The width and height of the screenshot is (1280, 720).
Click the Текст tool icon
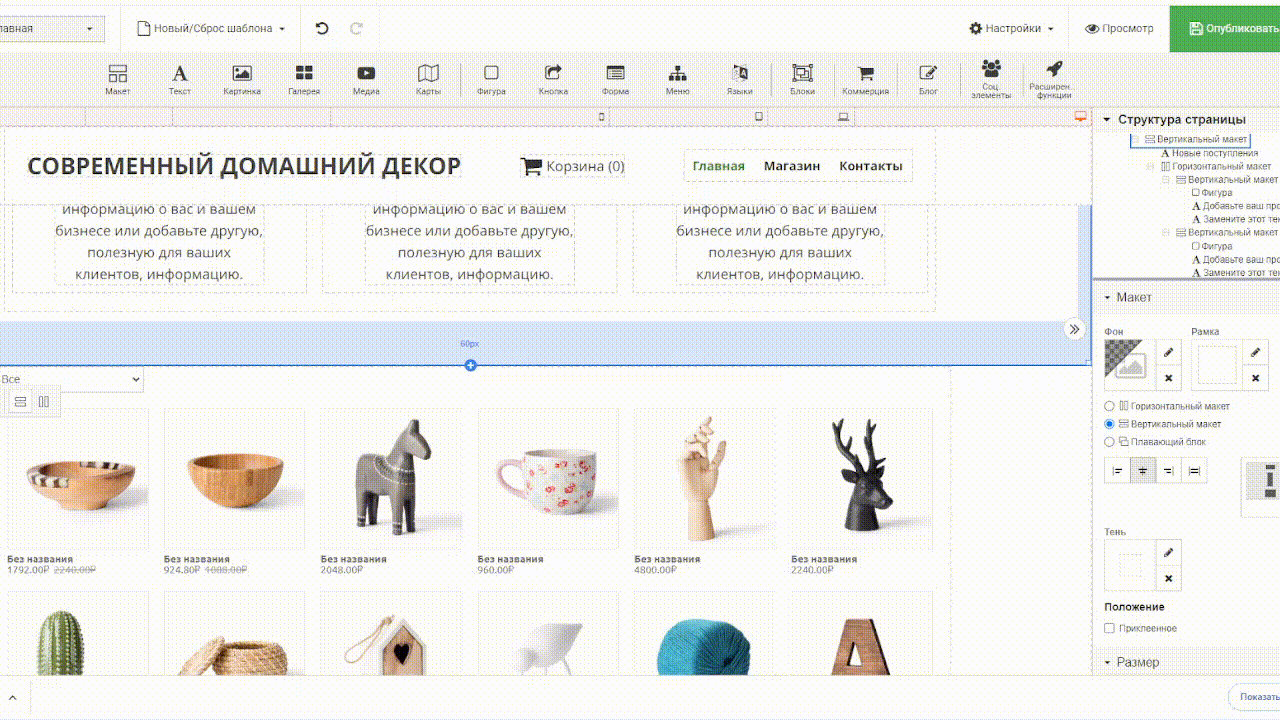pos(179,79)
